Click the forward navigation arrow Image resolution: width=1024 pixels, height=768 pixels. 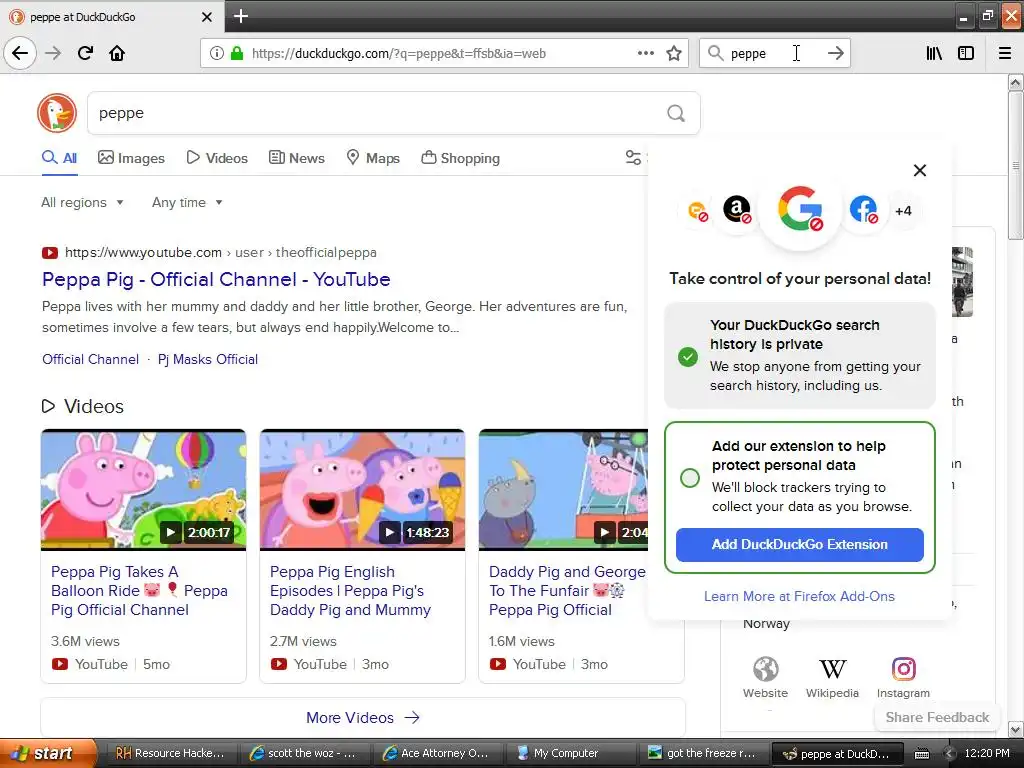(53, 53)
